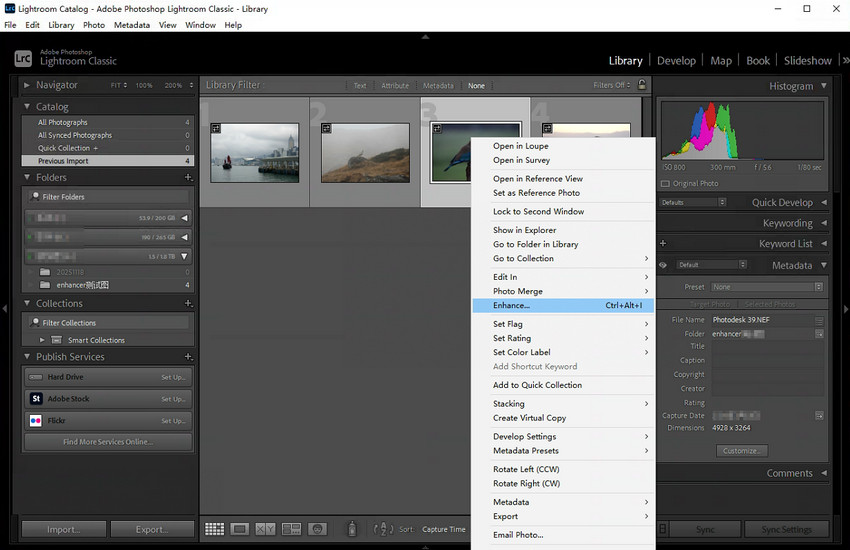Click the Import... button
Image resolution: width=850 pixels, height=550 pixels.
[63, 529]
